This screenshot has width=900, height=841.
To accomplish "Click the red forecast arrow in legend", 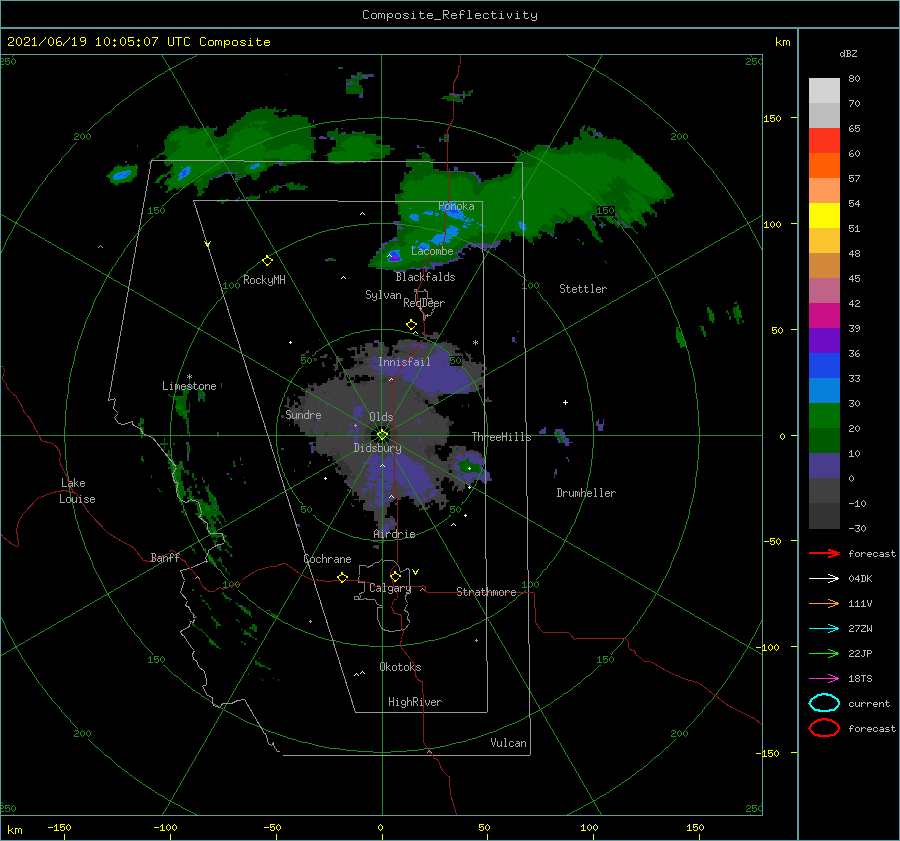I will pos(824,553).
